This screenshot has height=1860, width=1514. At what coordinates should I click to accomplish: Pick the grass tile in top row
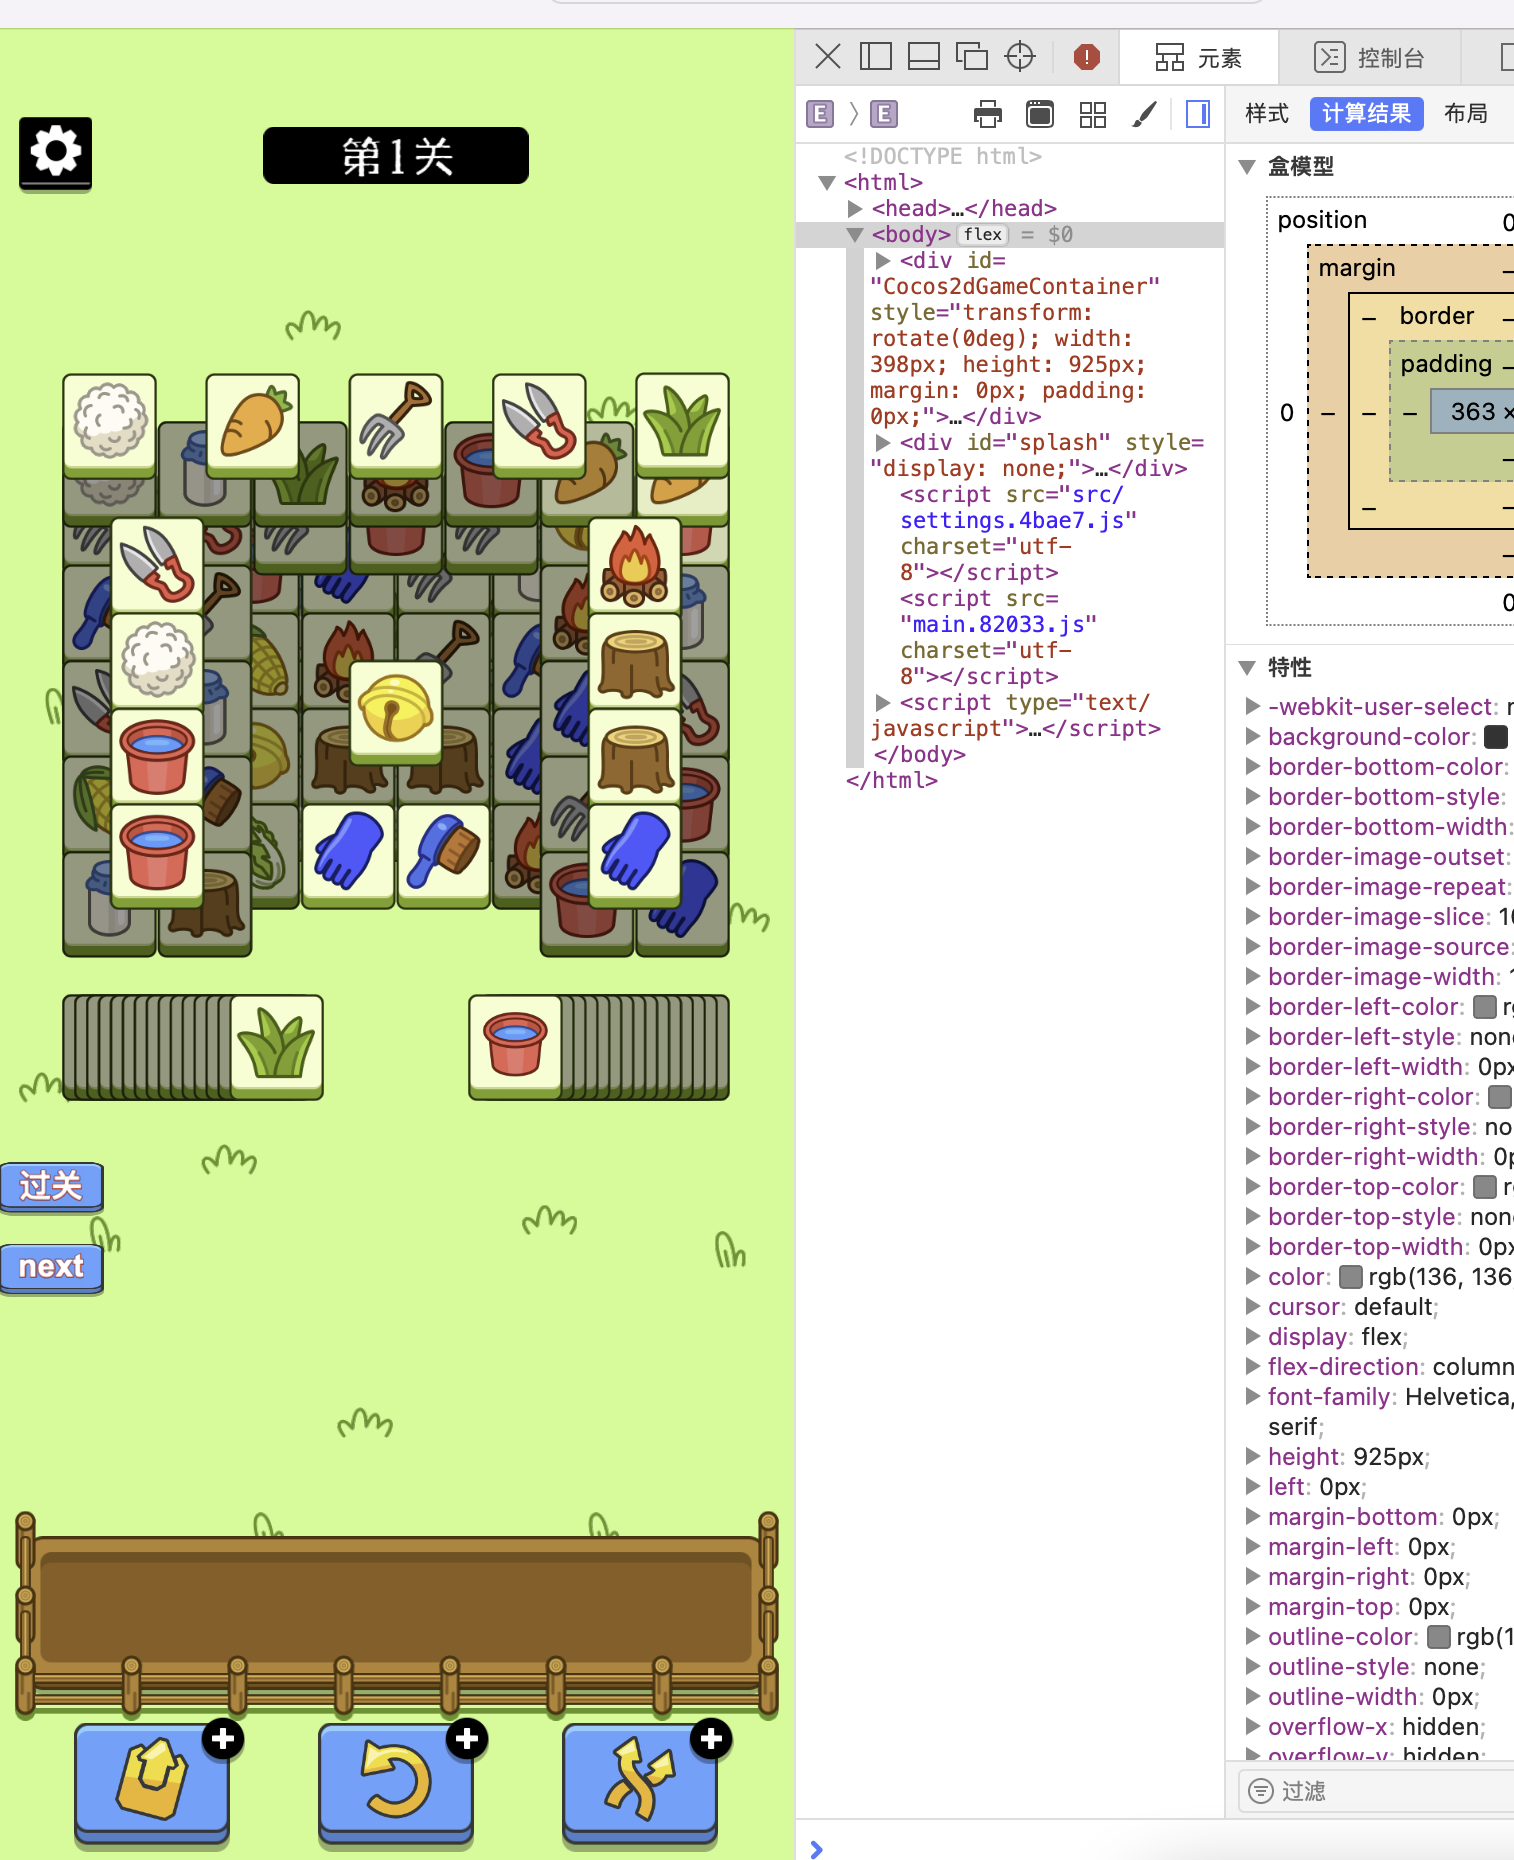(x=682, y=425)
